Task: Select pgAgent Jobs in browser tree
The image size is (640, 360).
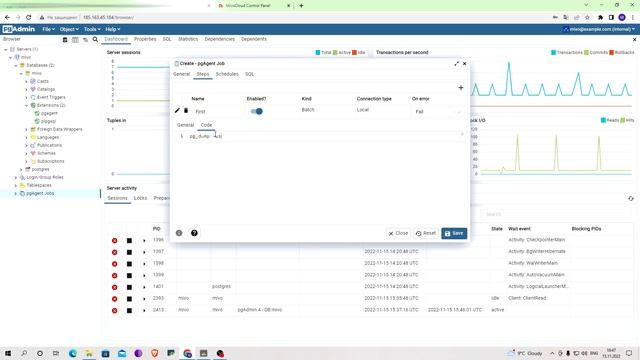Action: (x=40, y=193)
